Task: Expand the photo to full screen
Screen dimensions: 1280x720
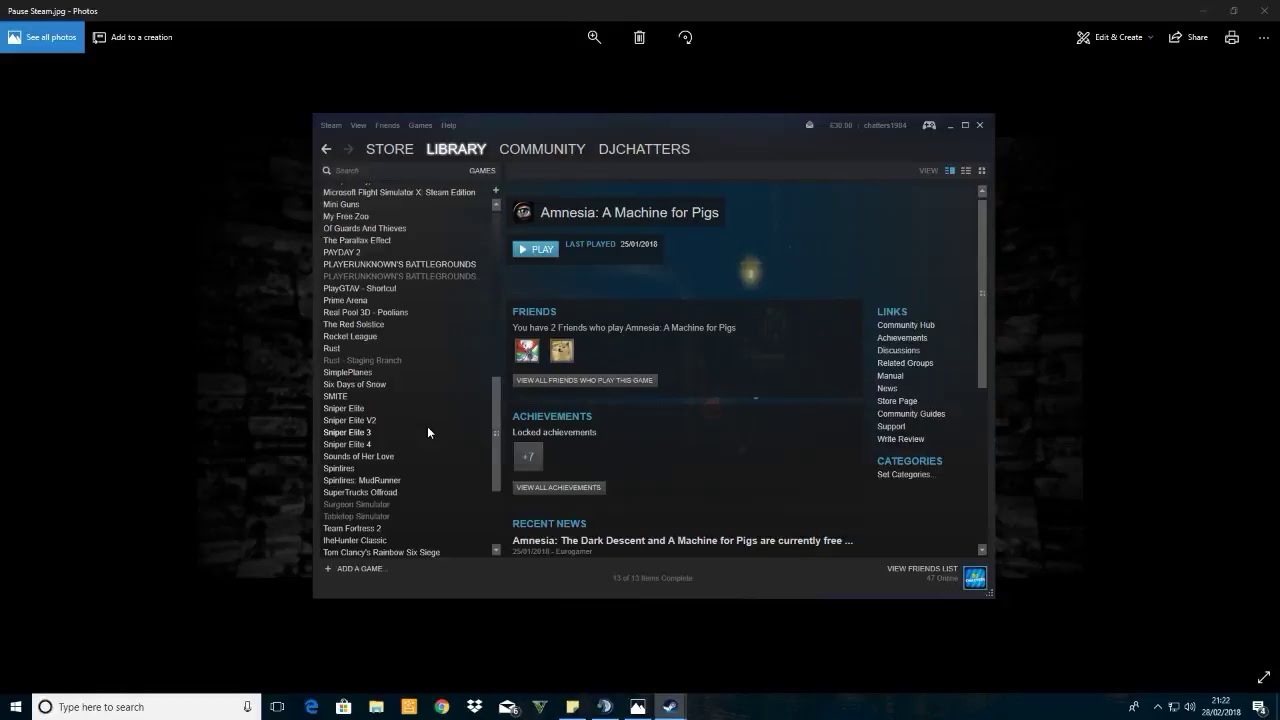Action: [x=1264, y=677]
